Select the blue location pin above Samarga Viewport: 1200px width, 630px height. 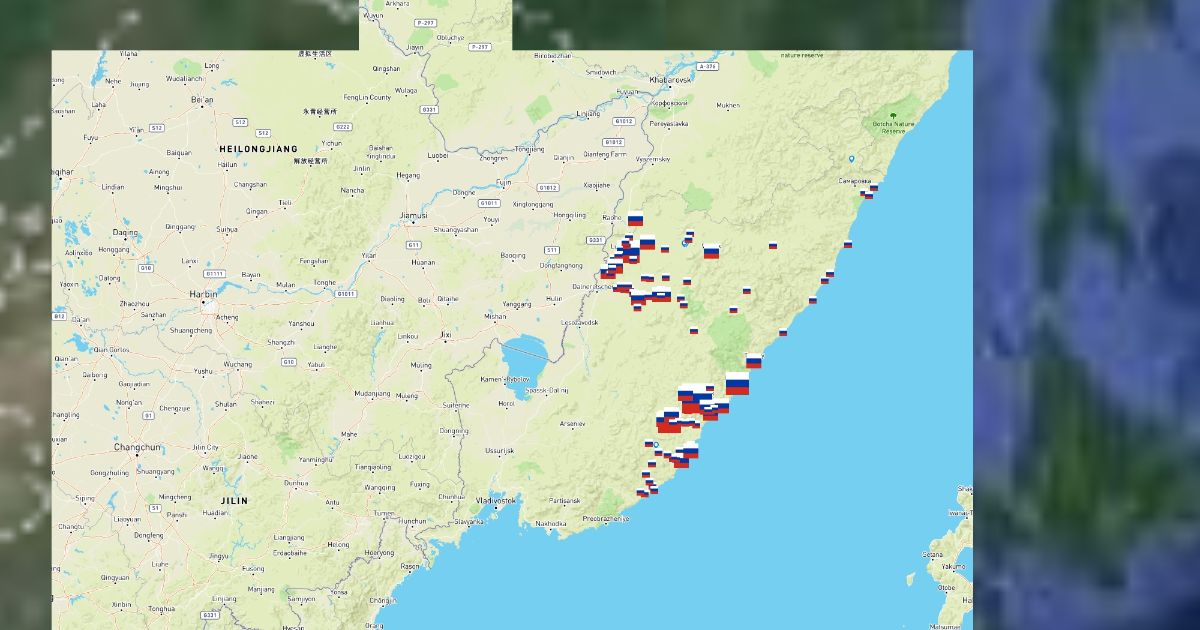[851, 158]
